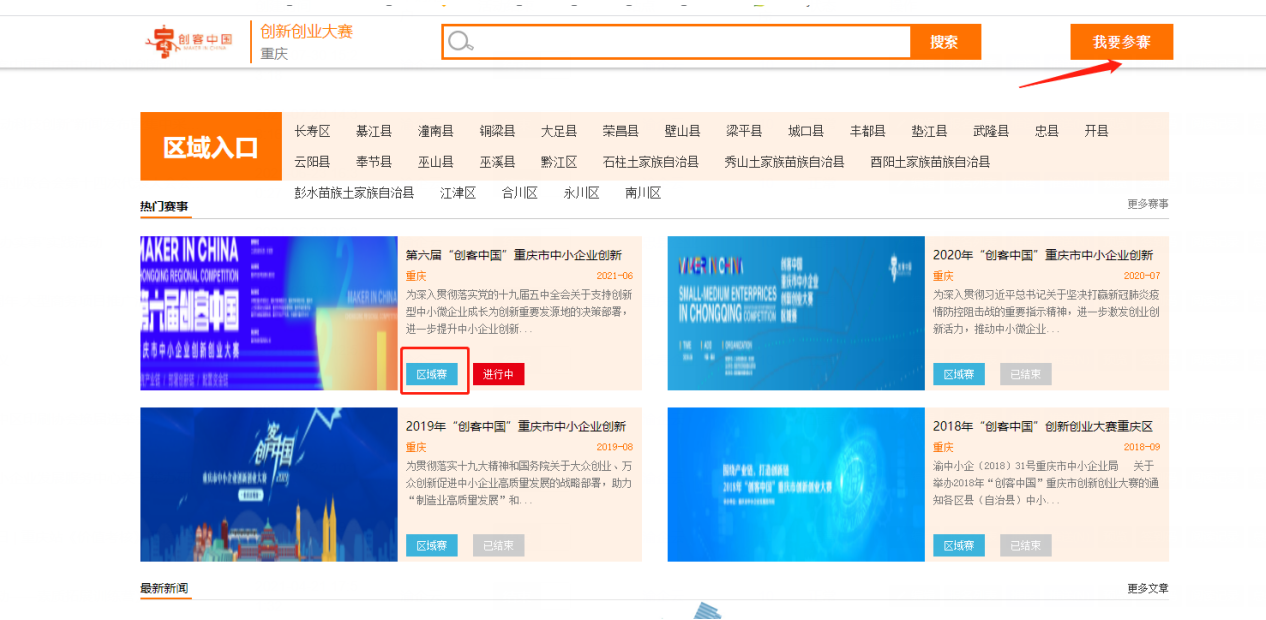Select 铜梁县 region
The height and width of the screenshot is (620, 1266).
[x=497, y=131]
